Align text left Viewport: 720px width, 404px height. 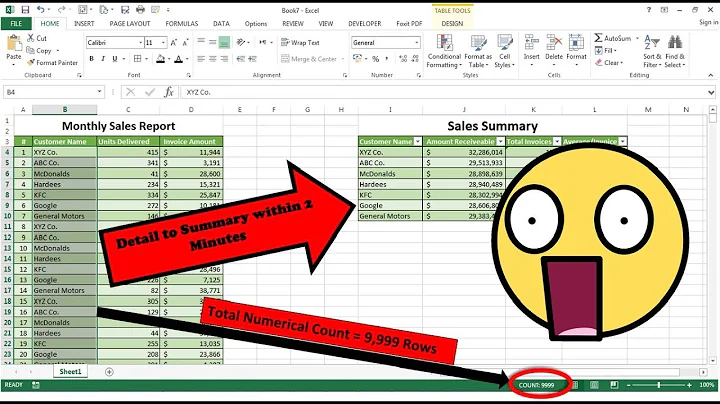pyautogui.click(x=201, y=59)
